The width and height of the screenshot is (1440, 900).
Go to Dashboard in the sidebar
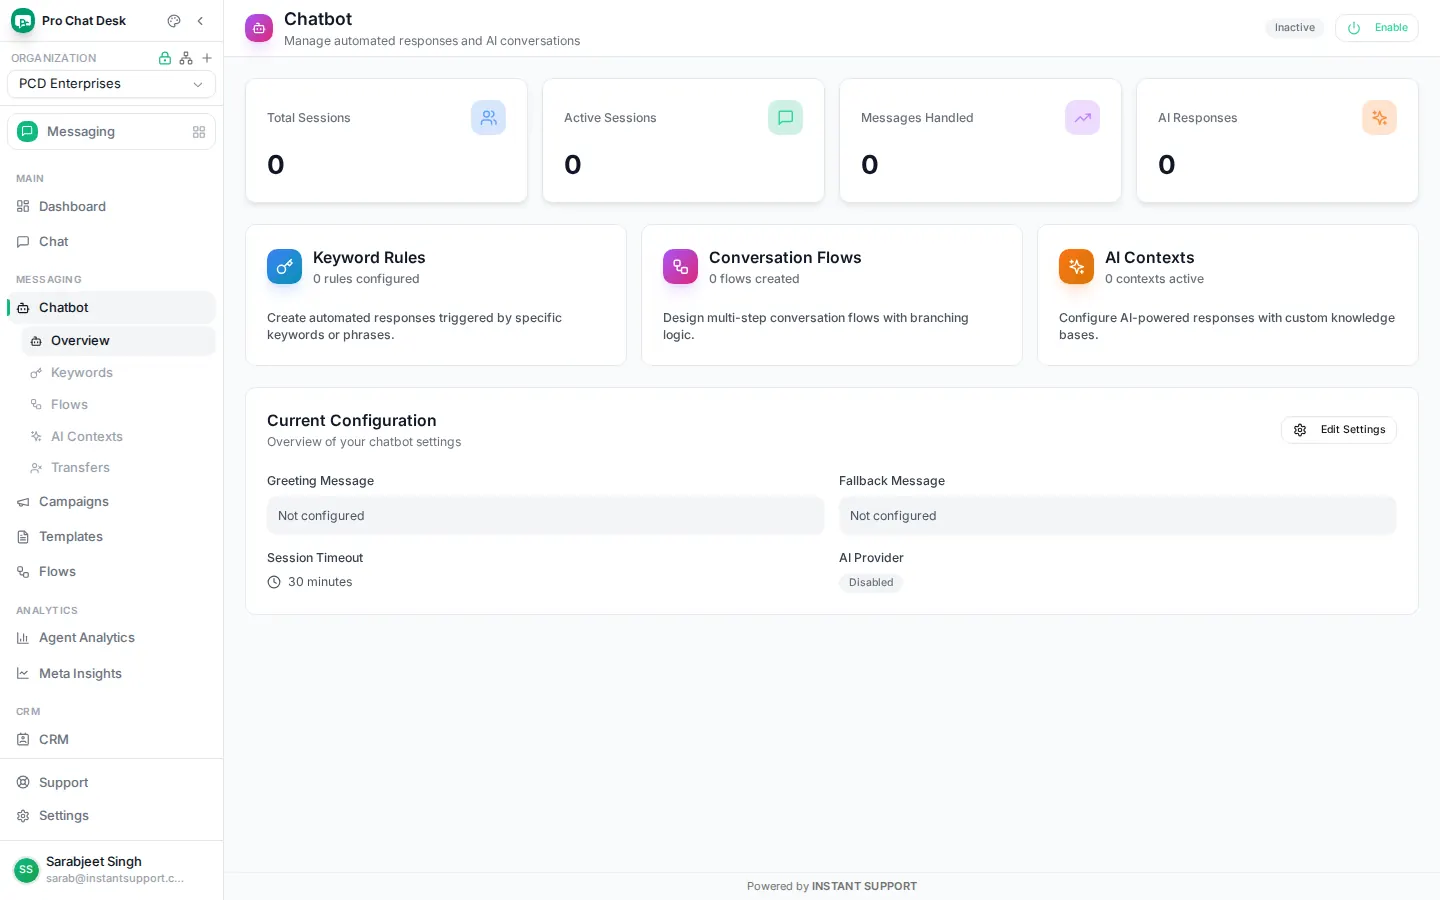111,206
